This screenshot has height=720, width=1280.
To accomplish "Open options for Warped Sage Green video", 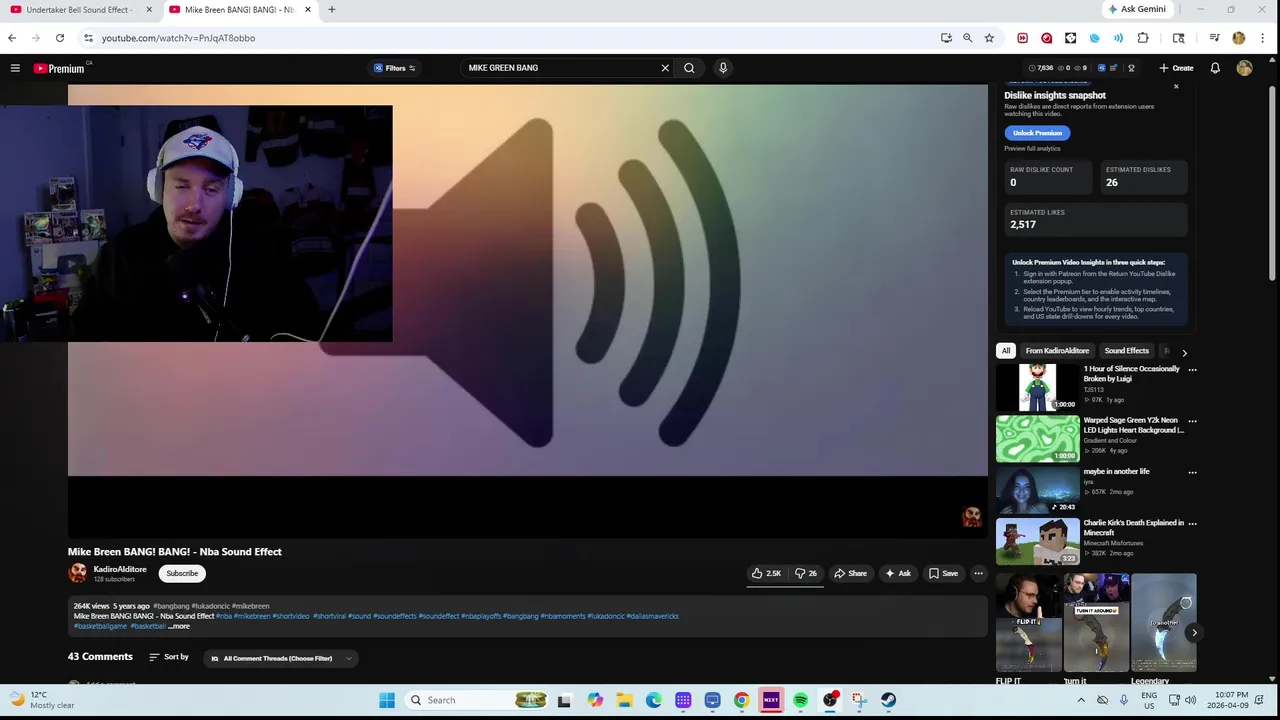I will [x=1192, y=421].
